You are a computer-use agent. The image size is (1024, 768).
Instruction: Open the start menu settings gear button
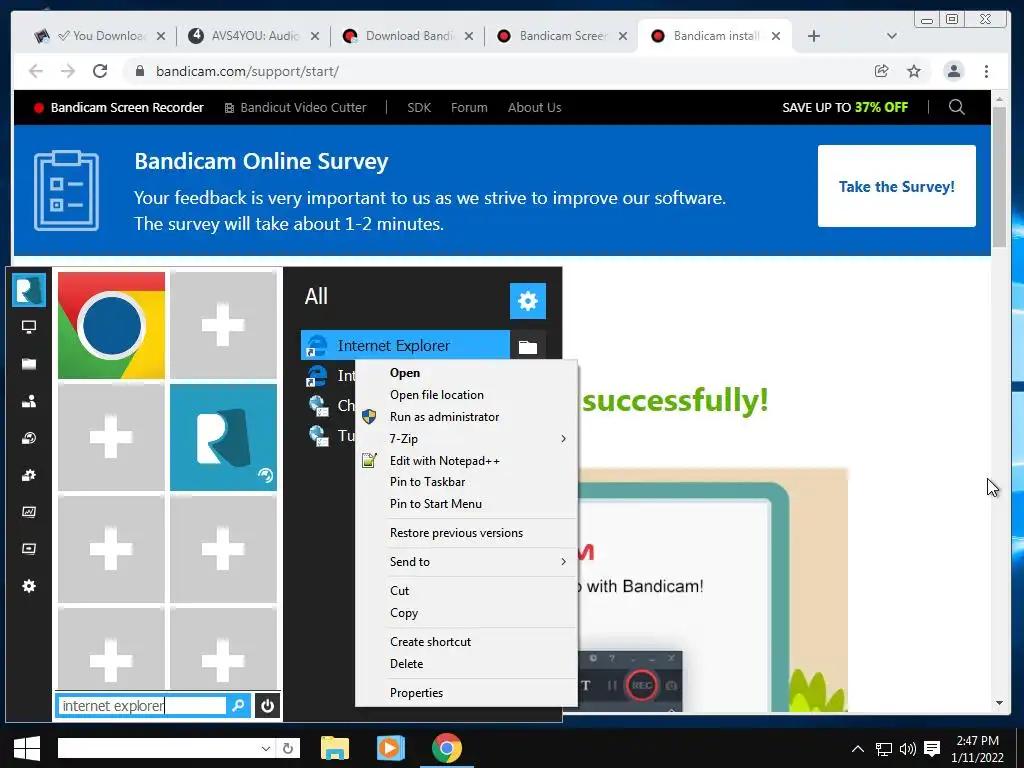click(x=528, y=301)
